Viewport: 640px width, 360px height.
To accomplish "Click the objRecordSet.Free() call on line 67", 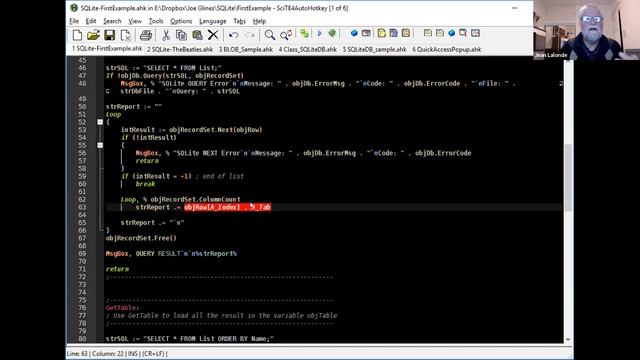I will 141,238.
